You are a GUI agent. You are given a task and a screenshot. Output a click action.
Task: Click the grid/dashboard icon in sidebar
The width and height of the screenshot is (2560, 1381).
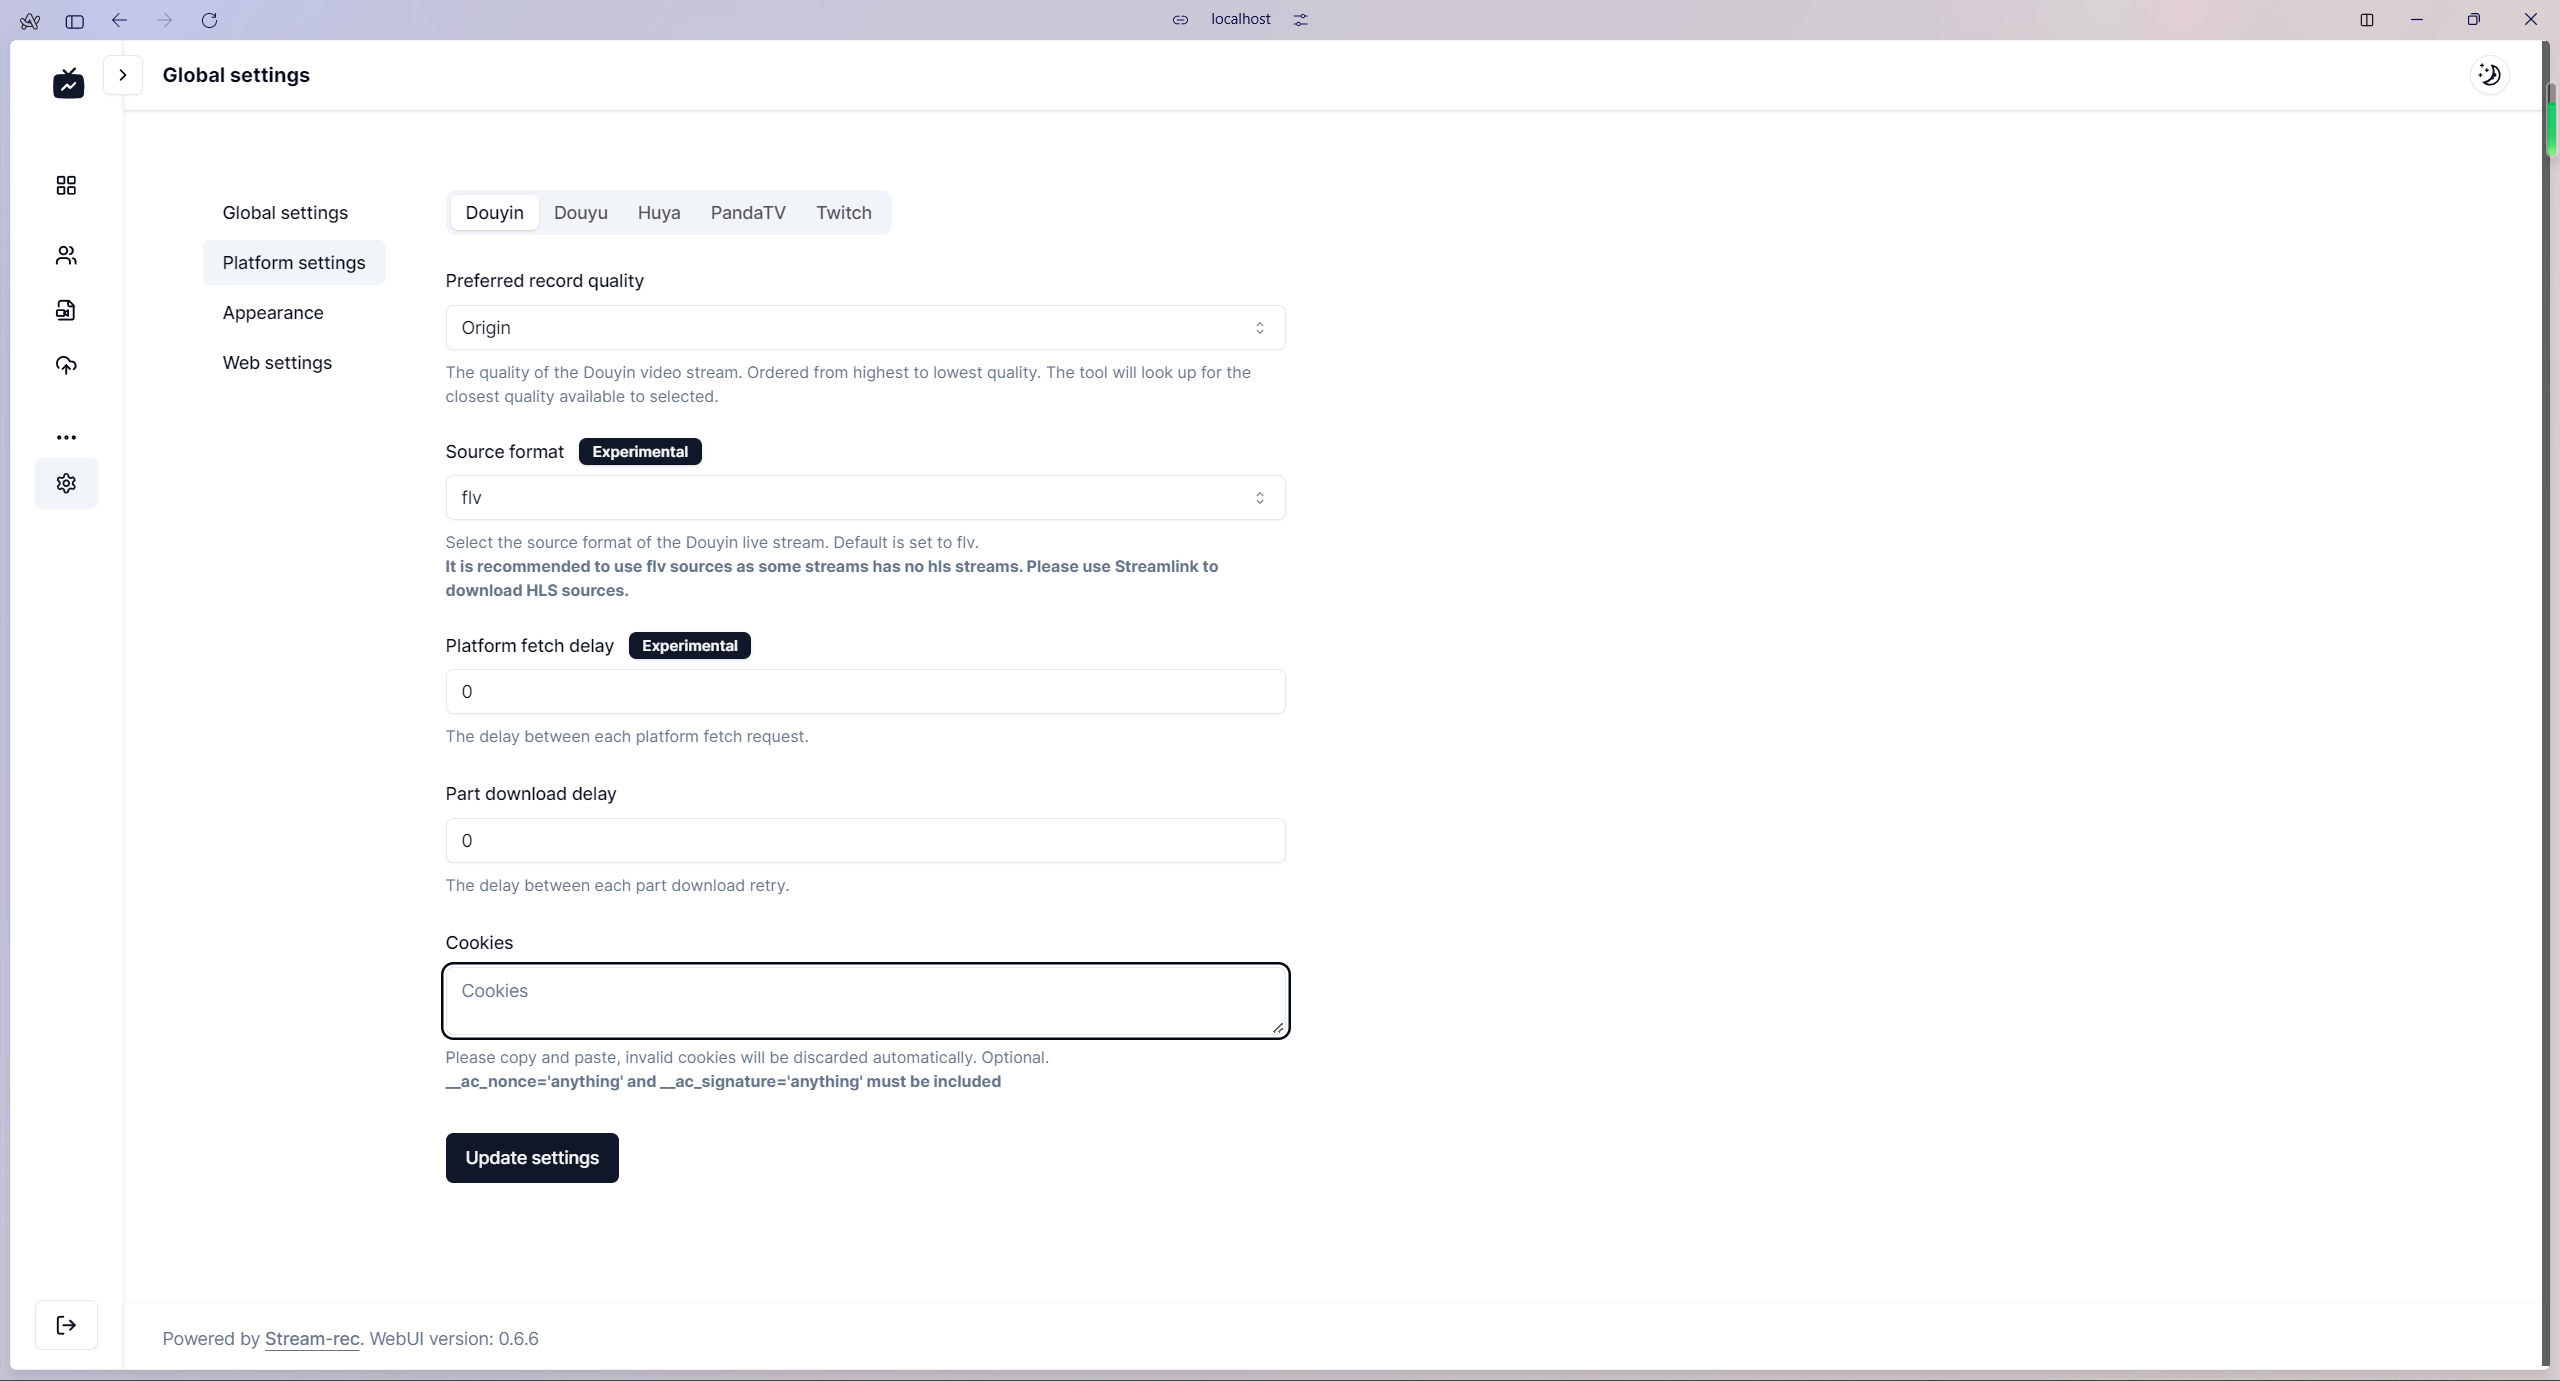click(66, 184)
